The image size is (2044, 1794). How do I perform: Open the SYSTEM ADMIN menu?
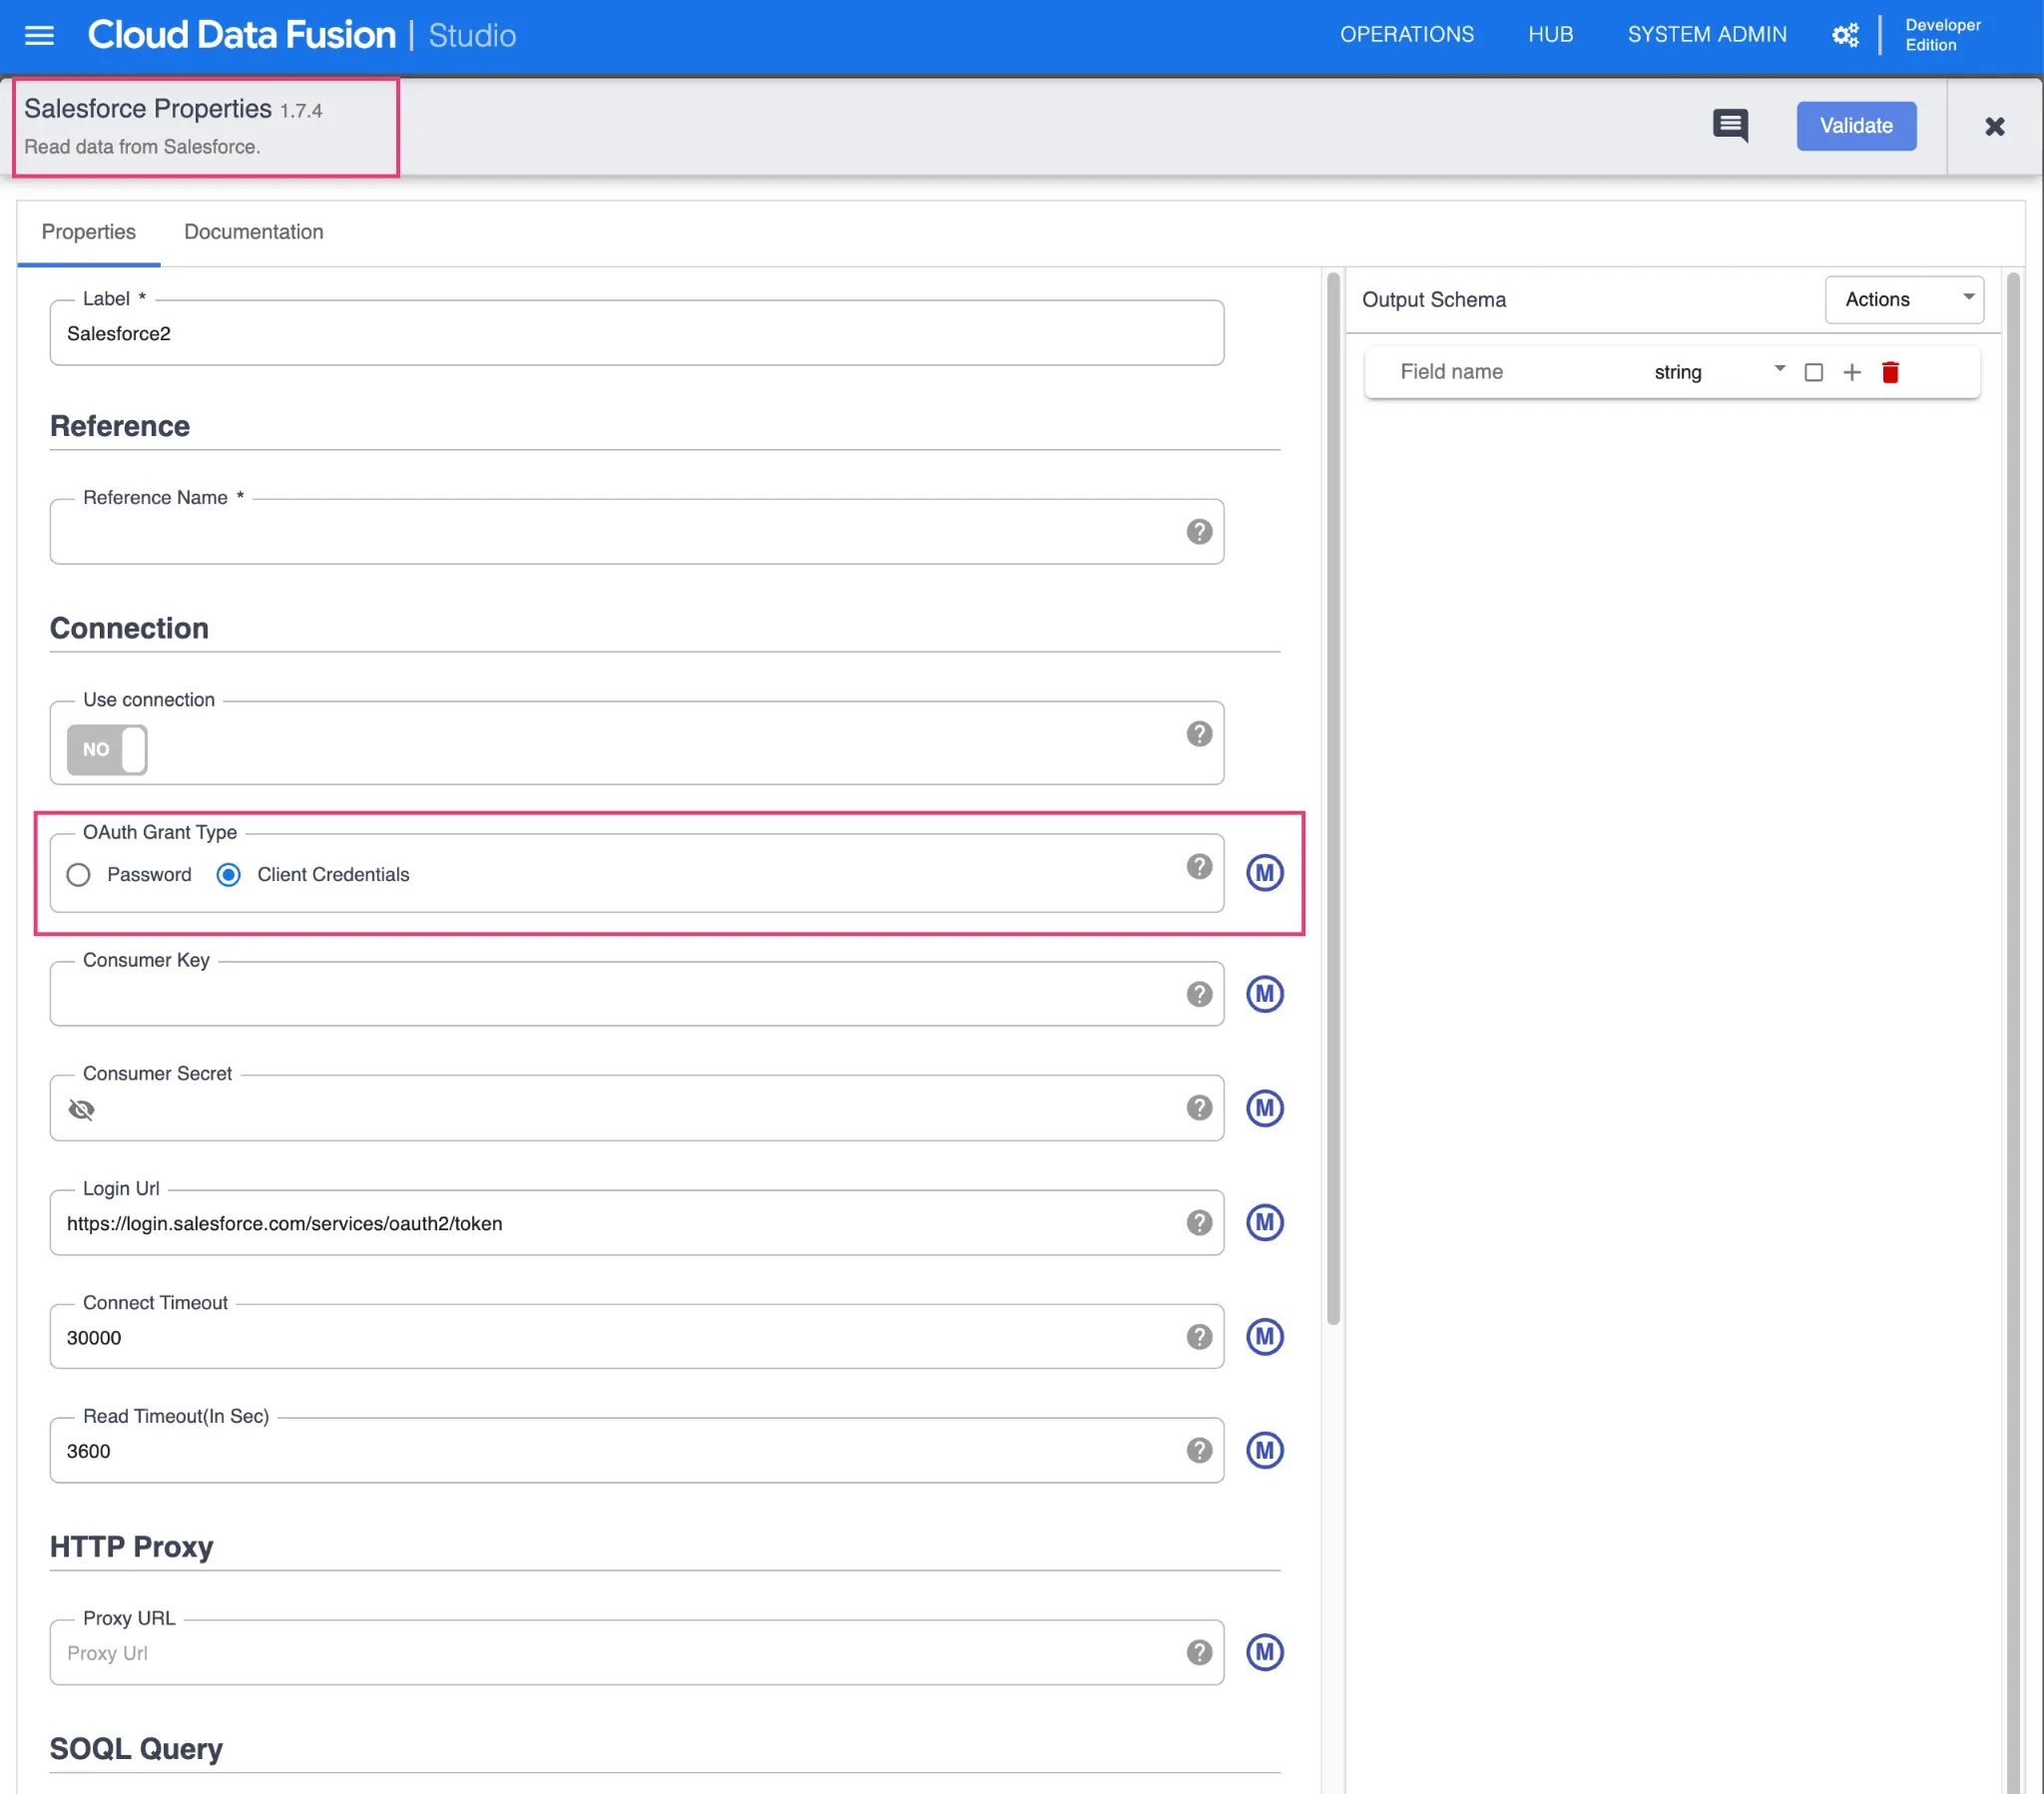point(1706,35)
